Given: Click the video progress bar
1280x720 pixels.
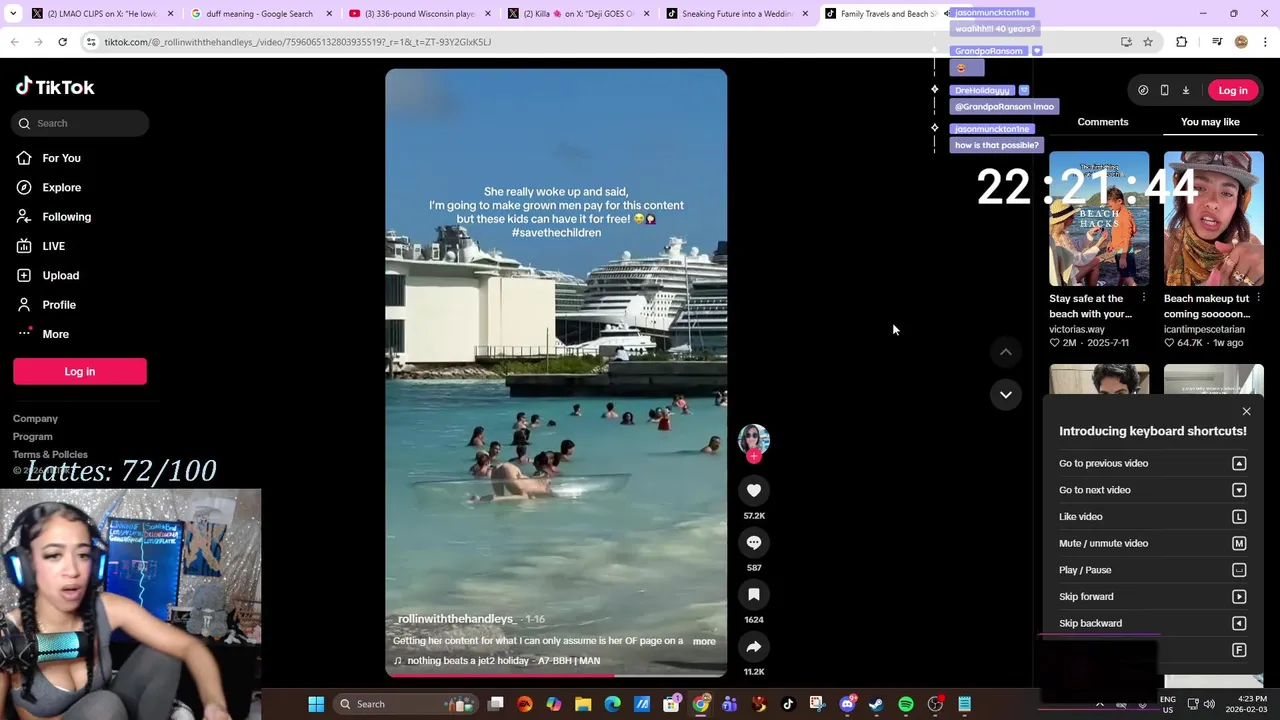Looking at the screenshot, I should pos(556,675).
